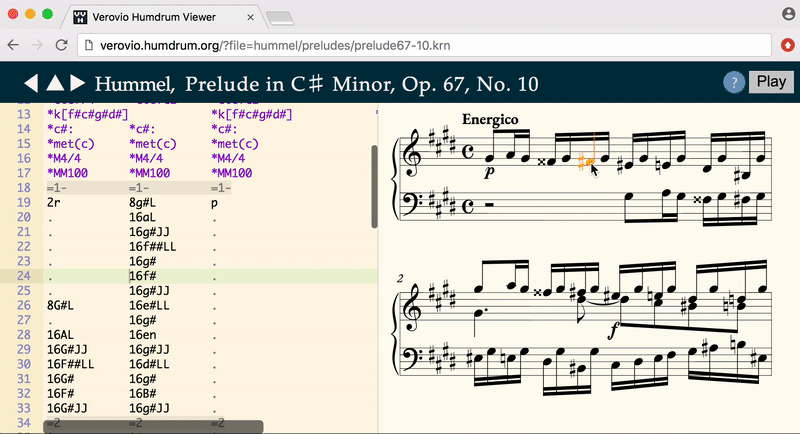
Task: Click the first *k[f#c#g#d#] on line 13
Action: coord(88,114)
